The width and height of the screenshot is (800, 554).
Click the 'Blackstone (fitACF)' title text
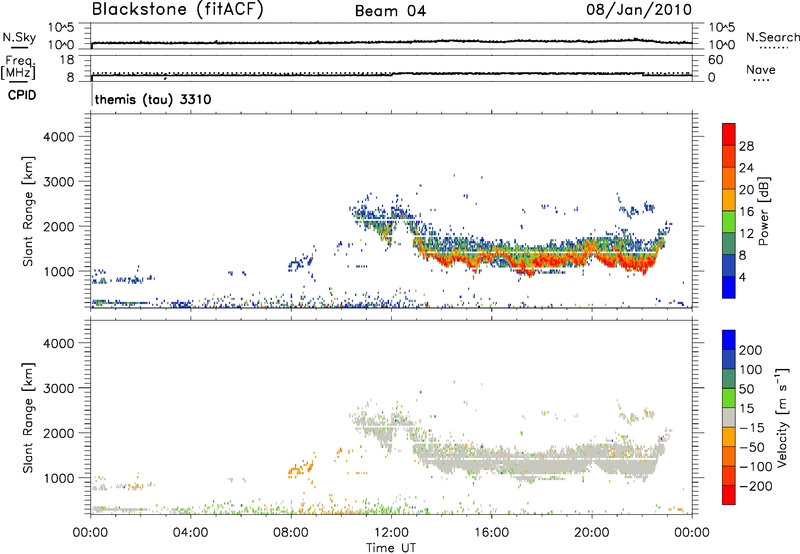177,9
